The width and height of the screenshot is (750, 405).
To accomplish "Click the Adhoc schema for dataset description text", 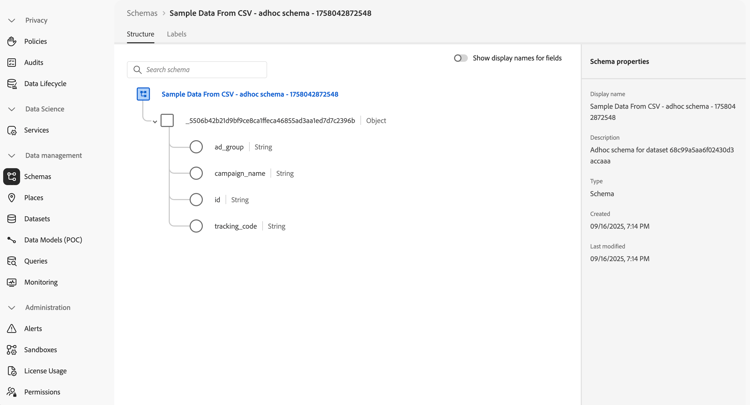I will (x=662, y=155).
